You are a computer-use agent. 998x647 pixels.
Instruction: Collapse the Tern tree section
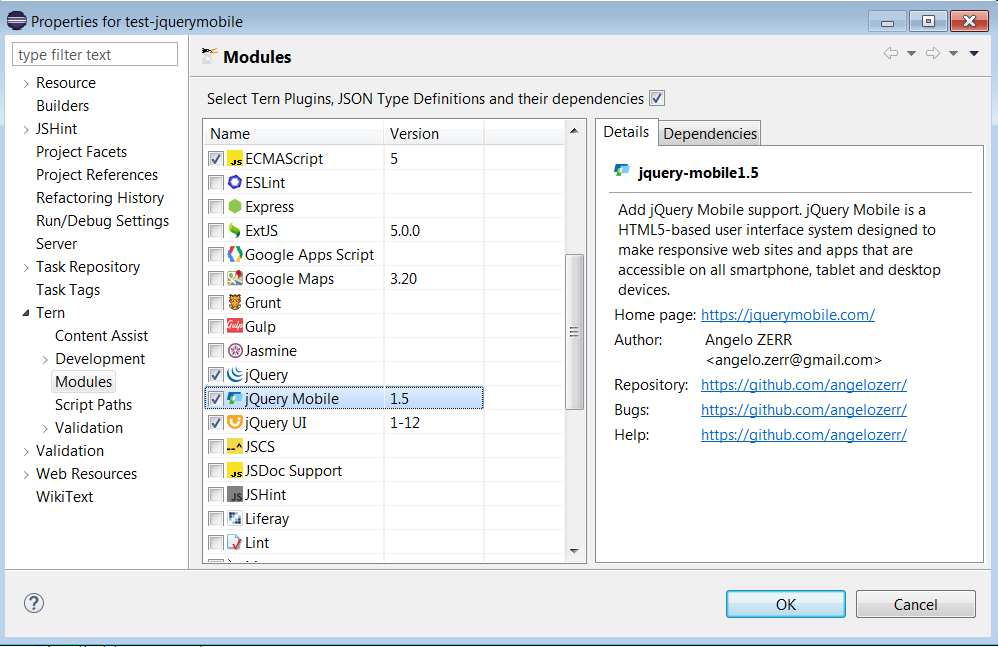(x=27, y=312)
